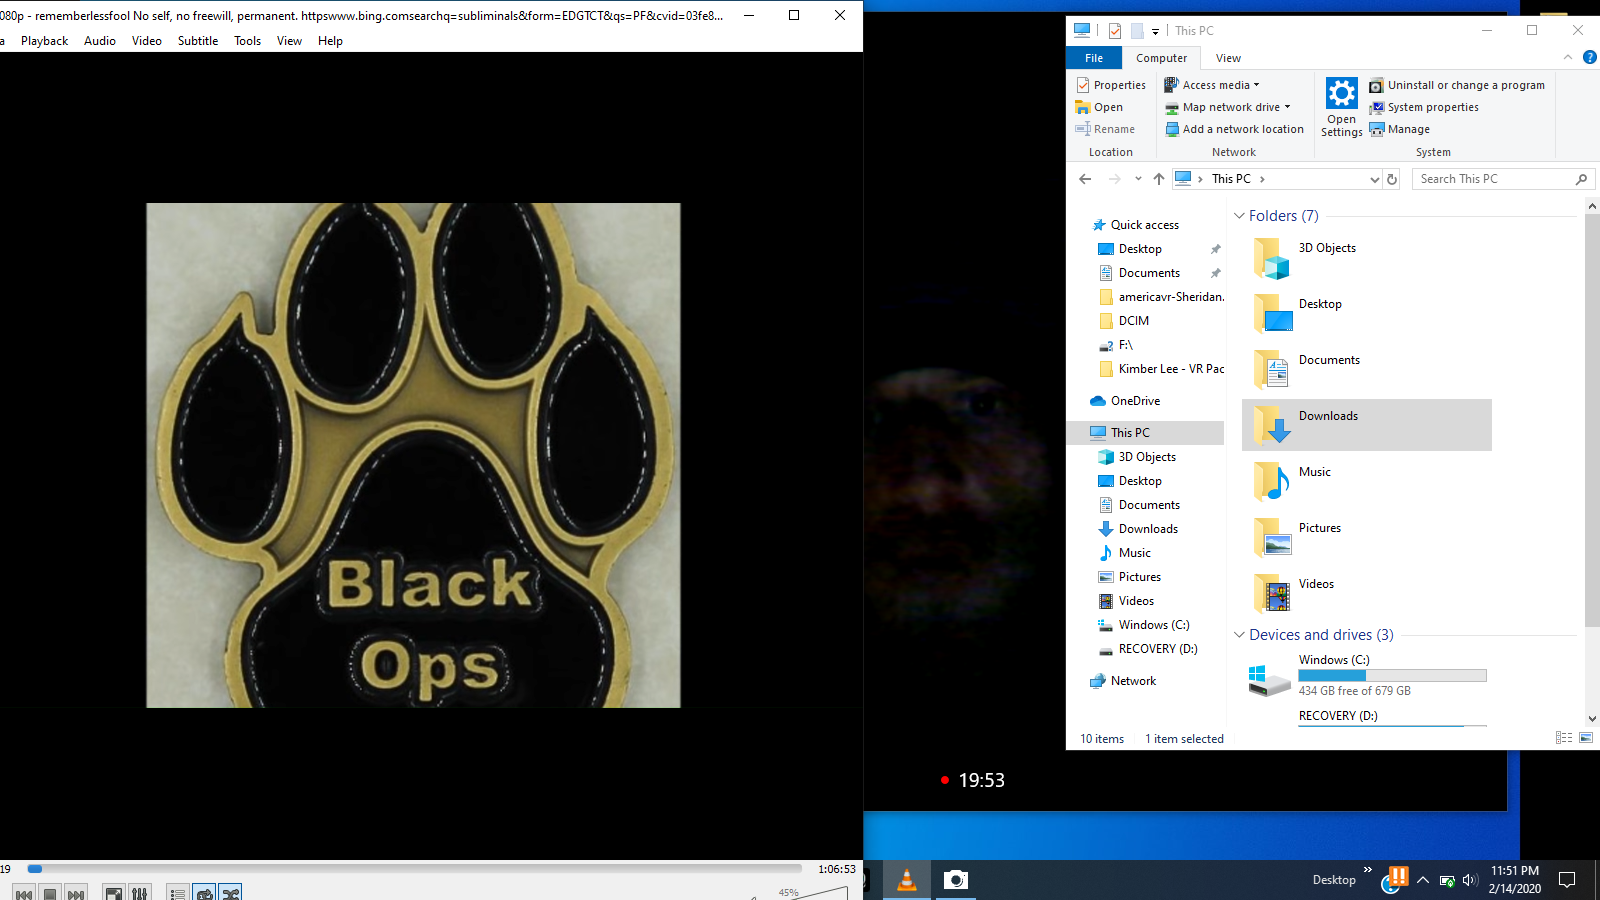The height and width of the screenshot is (900, 1600).
Task: Select the Desktop folder in Folders group
Action: (1366, 313)
